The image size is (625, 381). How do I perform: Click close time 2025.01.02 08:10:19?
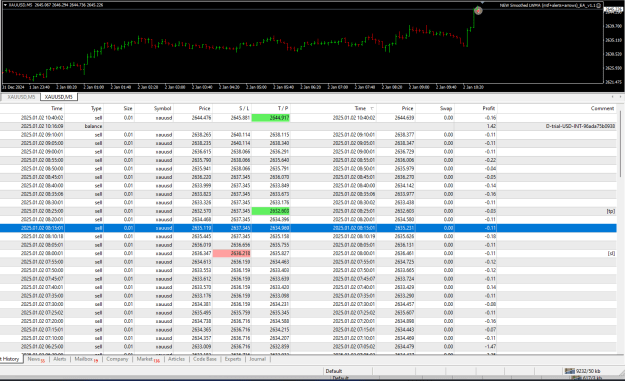[x=354, y=236]
